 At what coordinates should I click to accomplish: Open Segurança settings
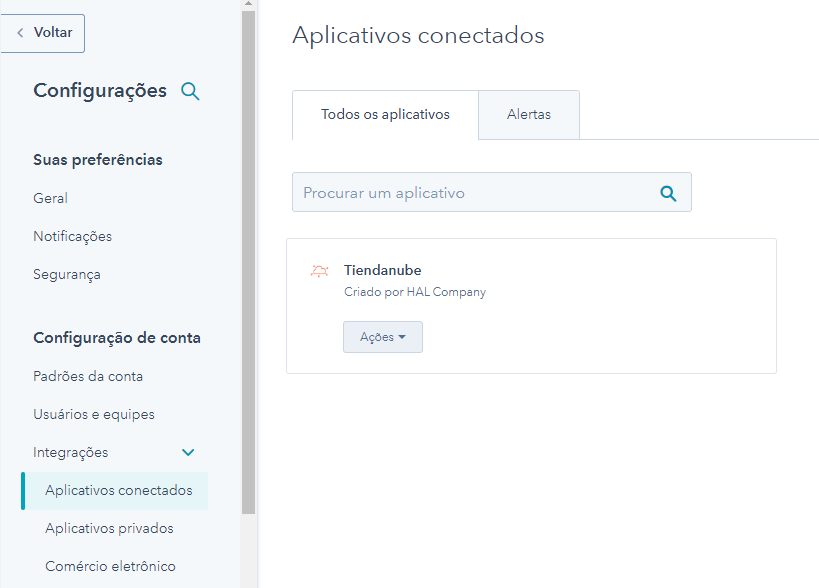[x=67, y=275]
